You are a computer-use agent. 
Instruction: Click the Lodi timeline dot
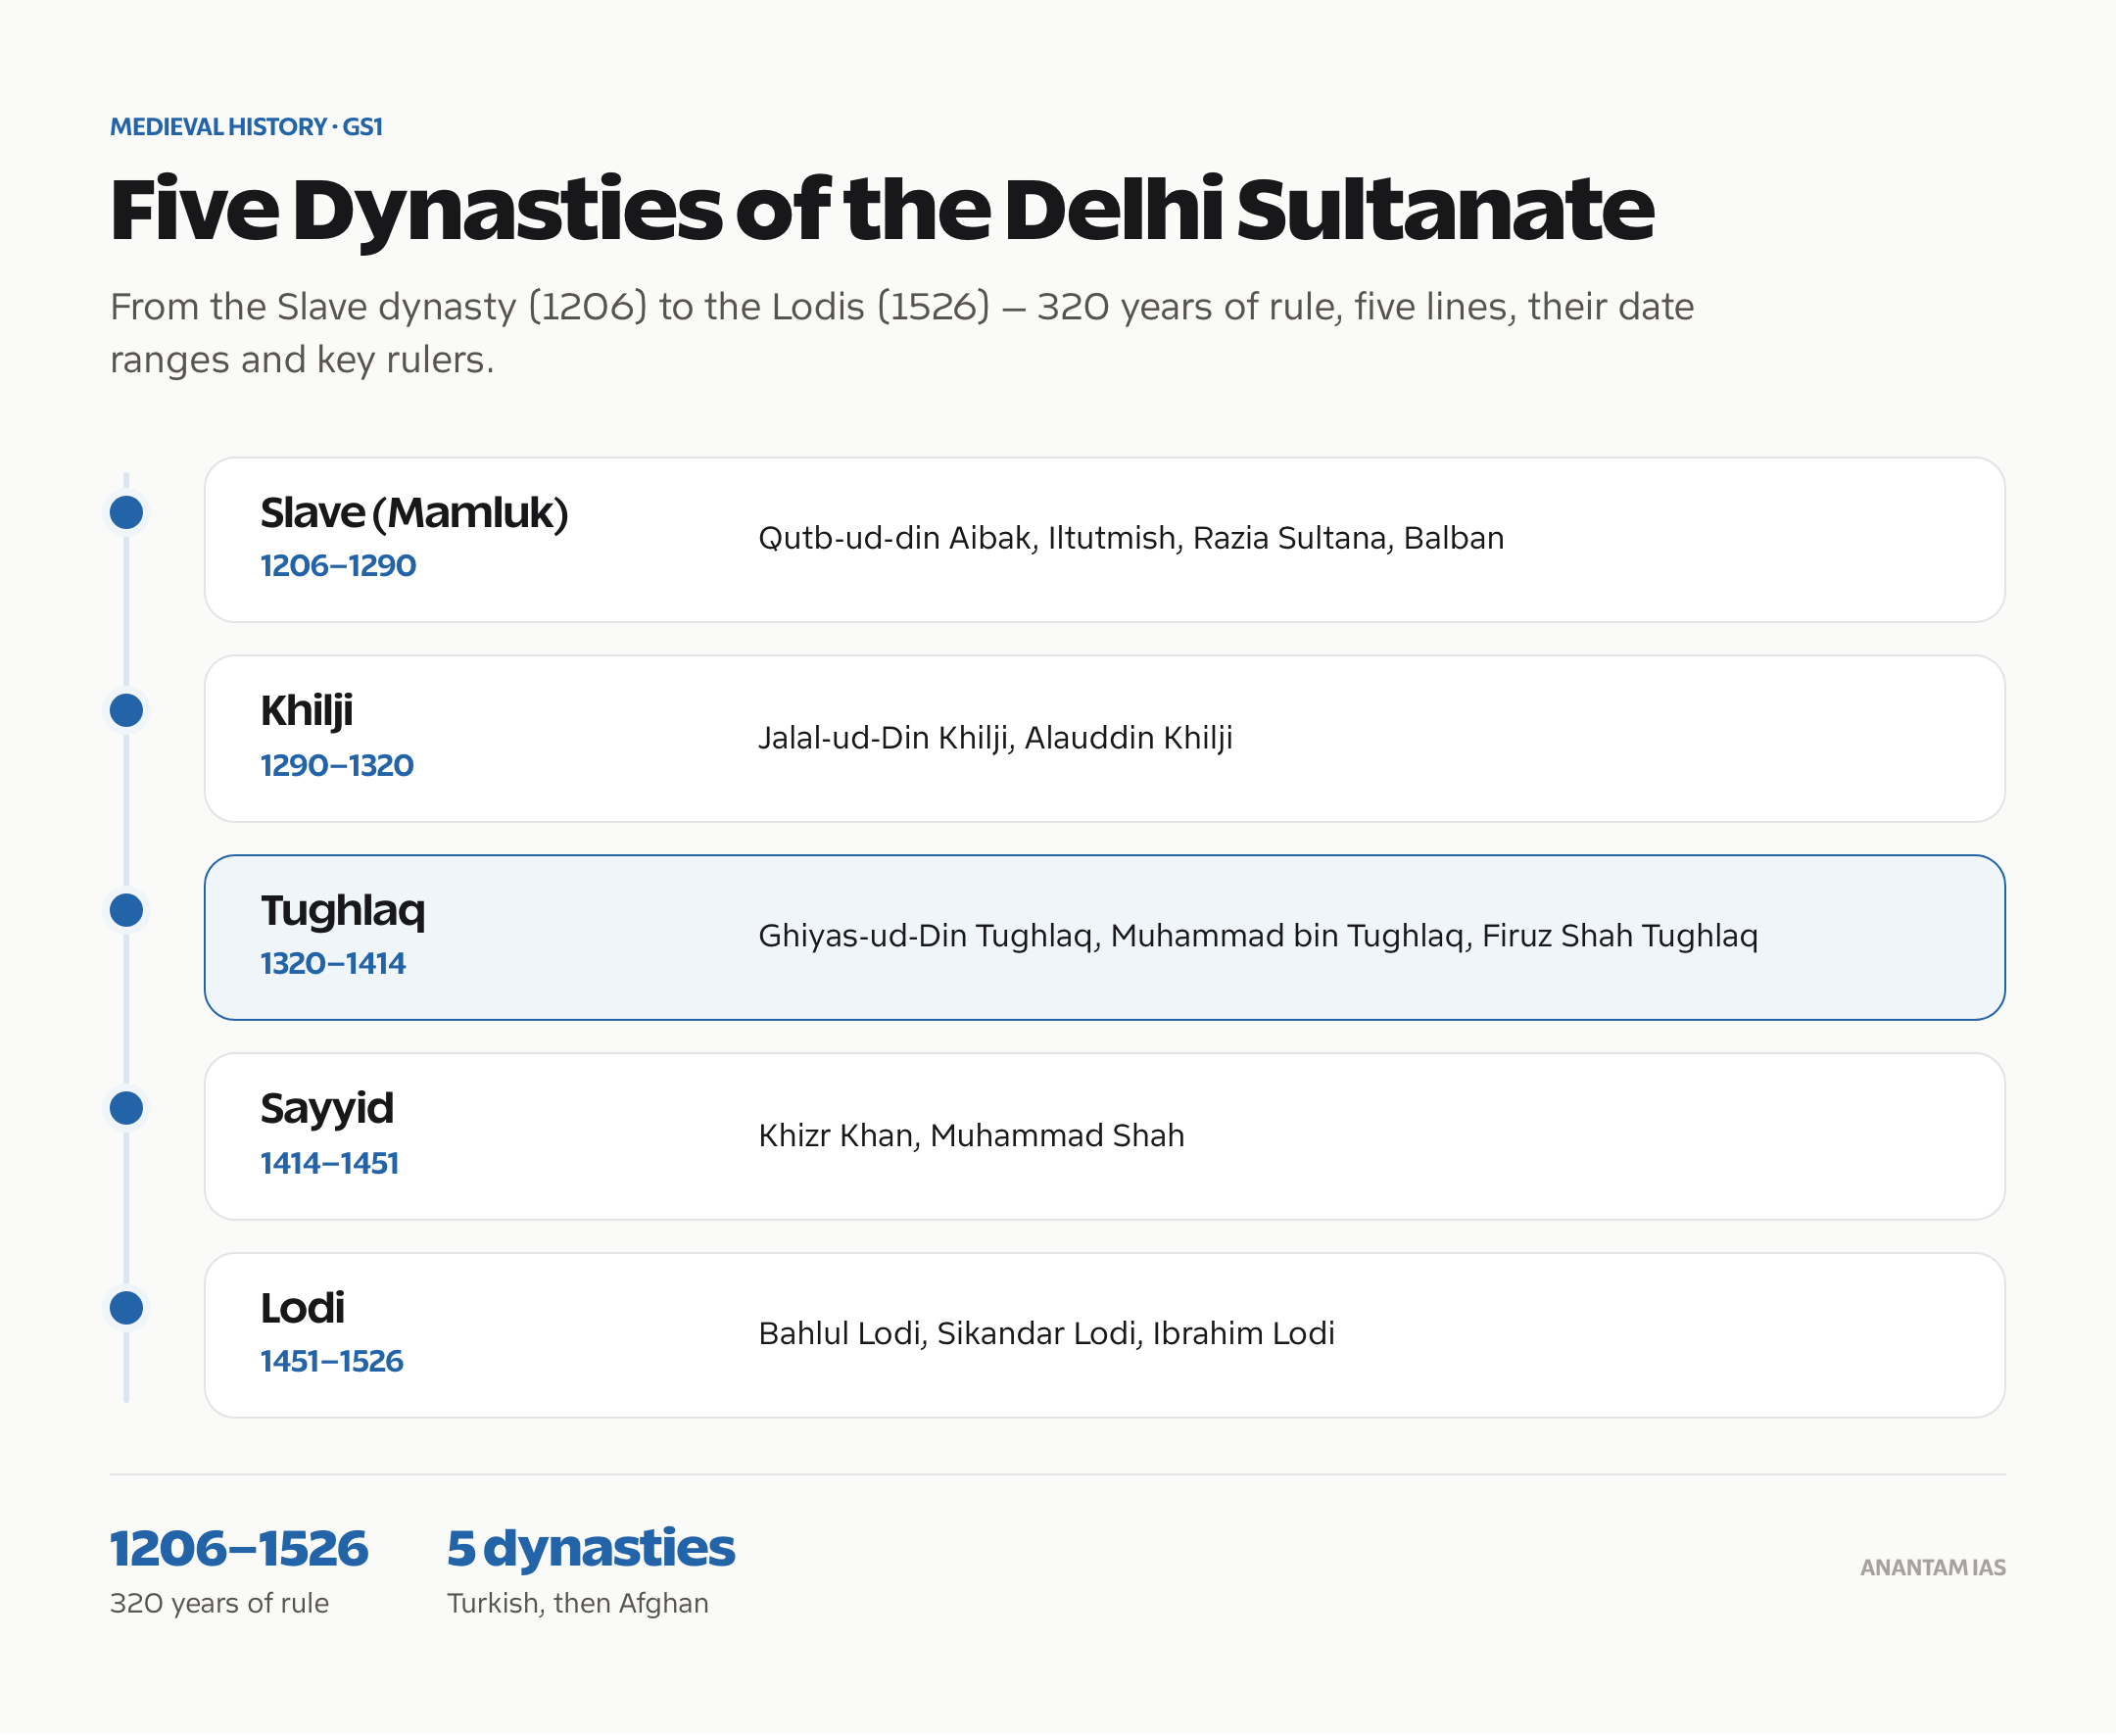click(126, 1308)
